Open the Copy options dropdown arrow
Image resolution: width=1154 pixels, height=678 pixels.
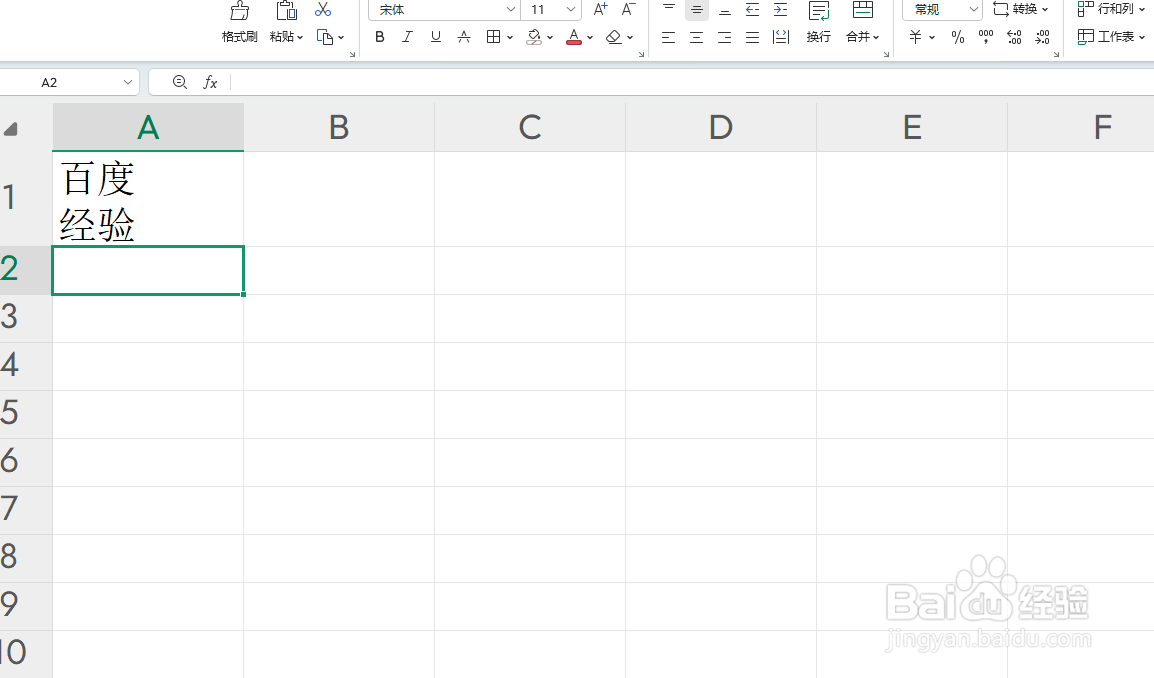[x=341, y=37]
